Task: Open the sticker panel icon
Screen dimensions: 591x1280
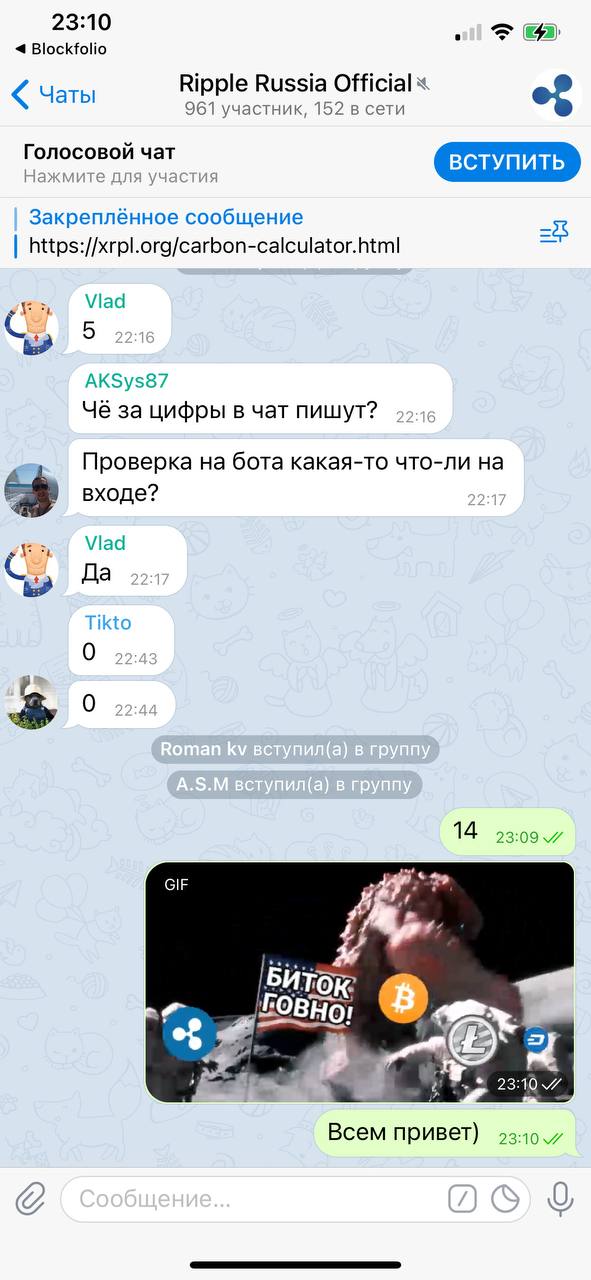Action: (505, 1199)
